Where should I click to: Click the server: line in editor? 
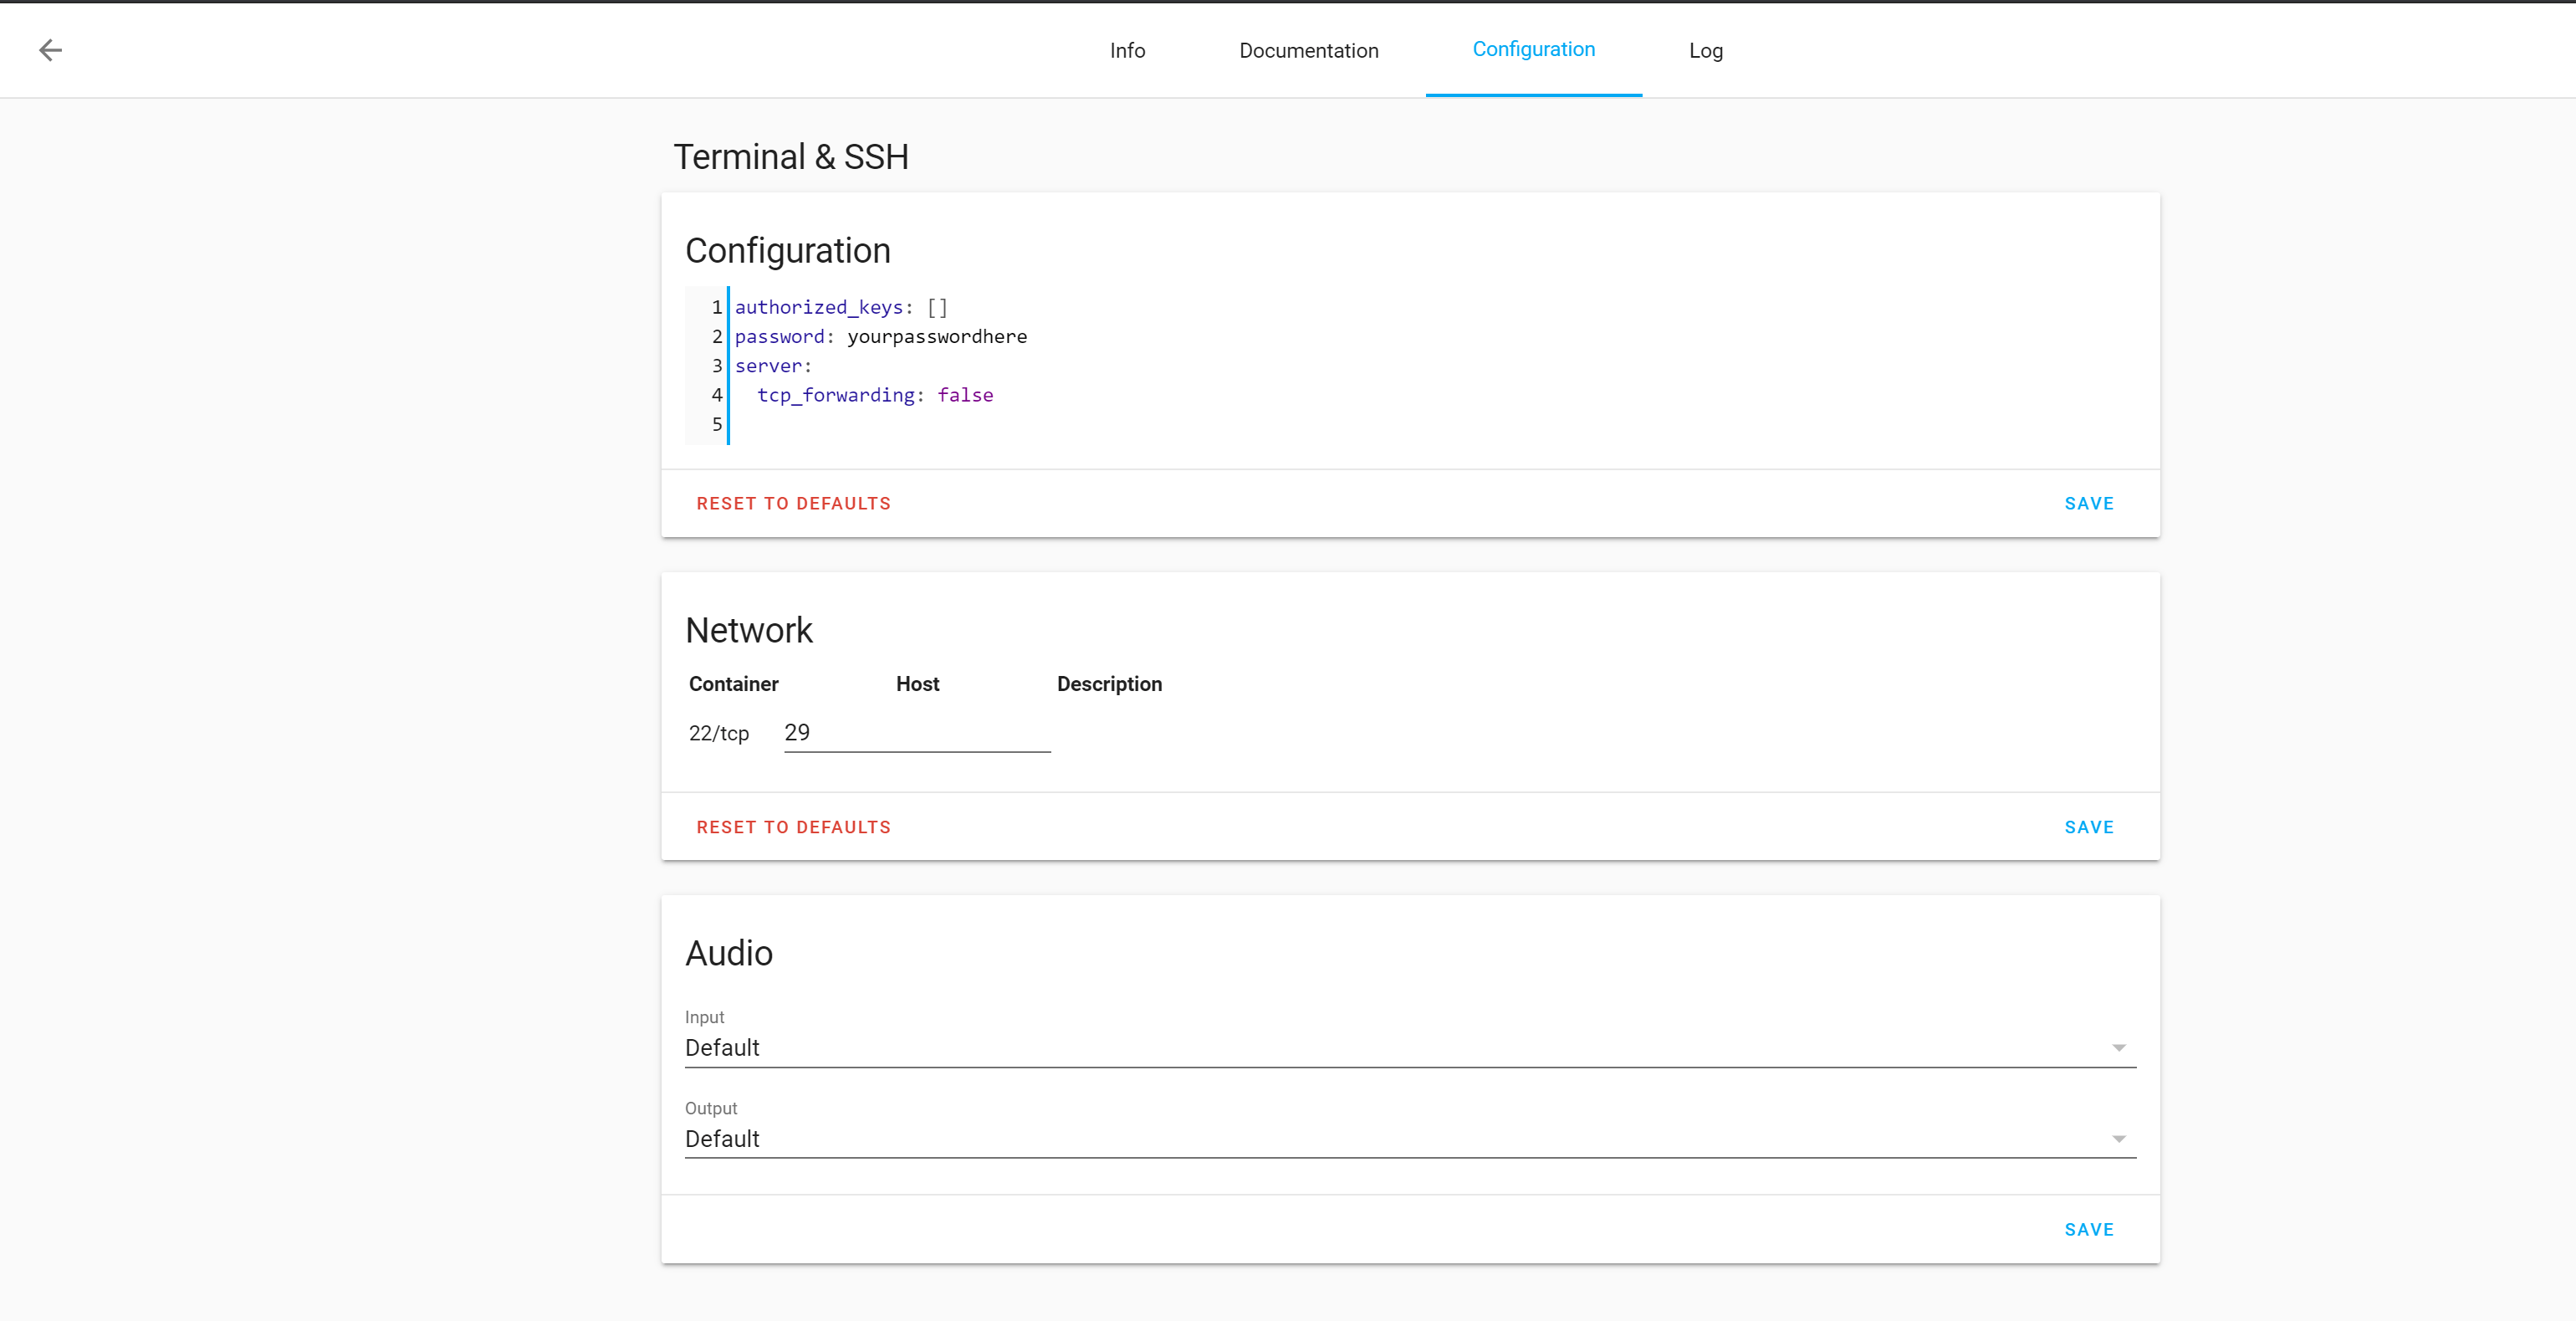click(773, 366)
